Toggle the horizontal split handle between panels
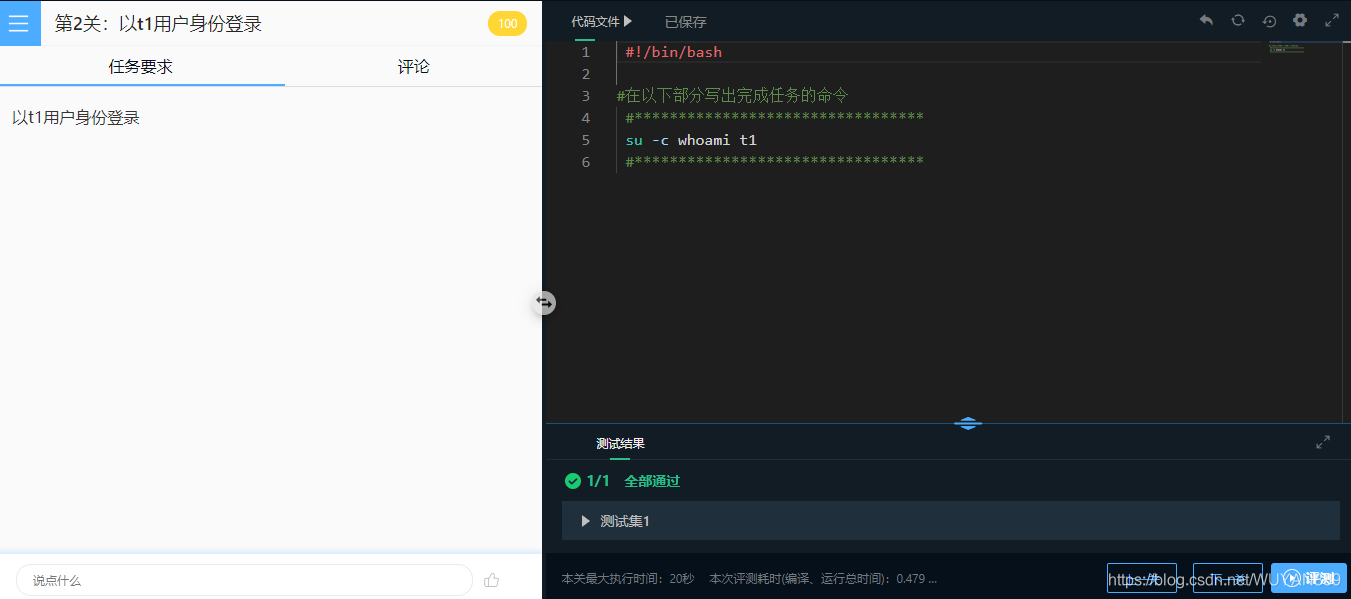The height and width of the screenshot is (599, 1351). tap(543, 302)
